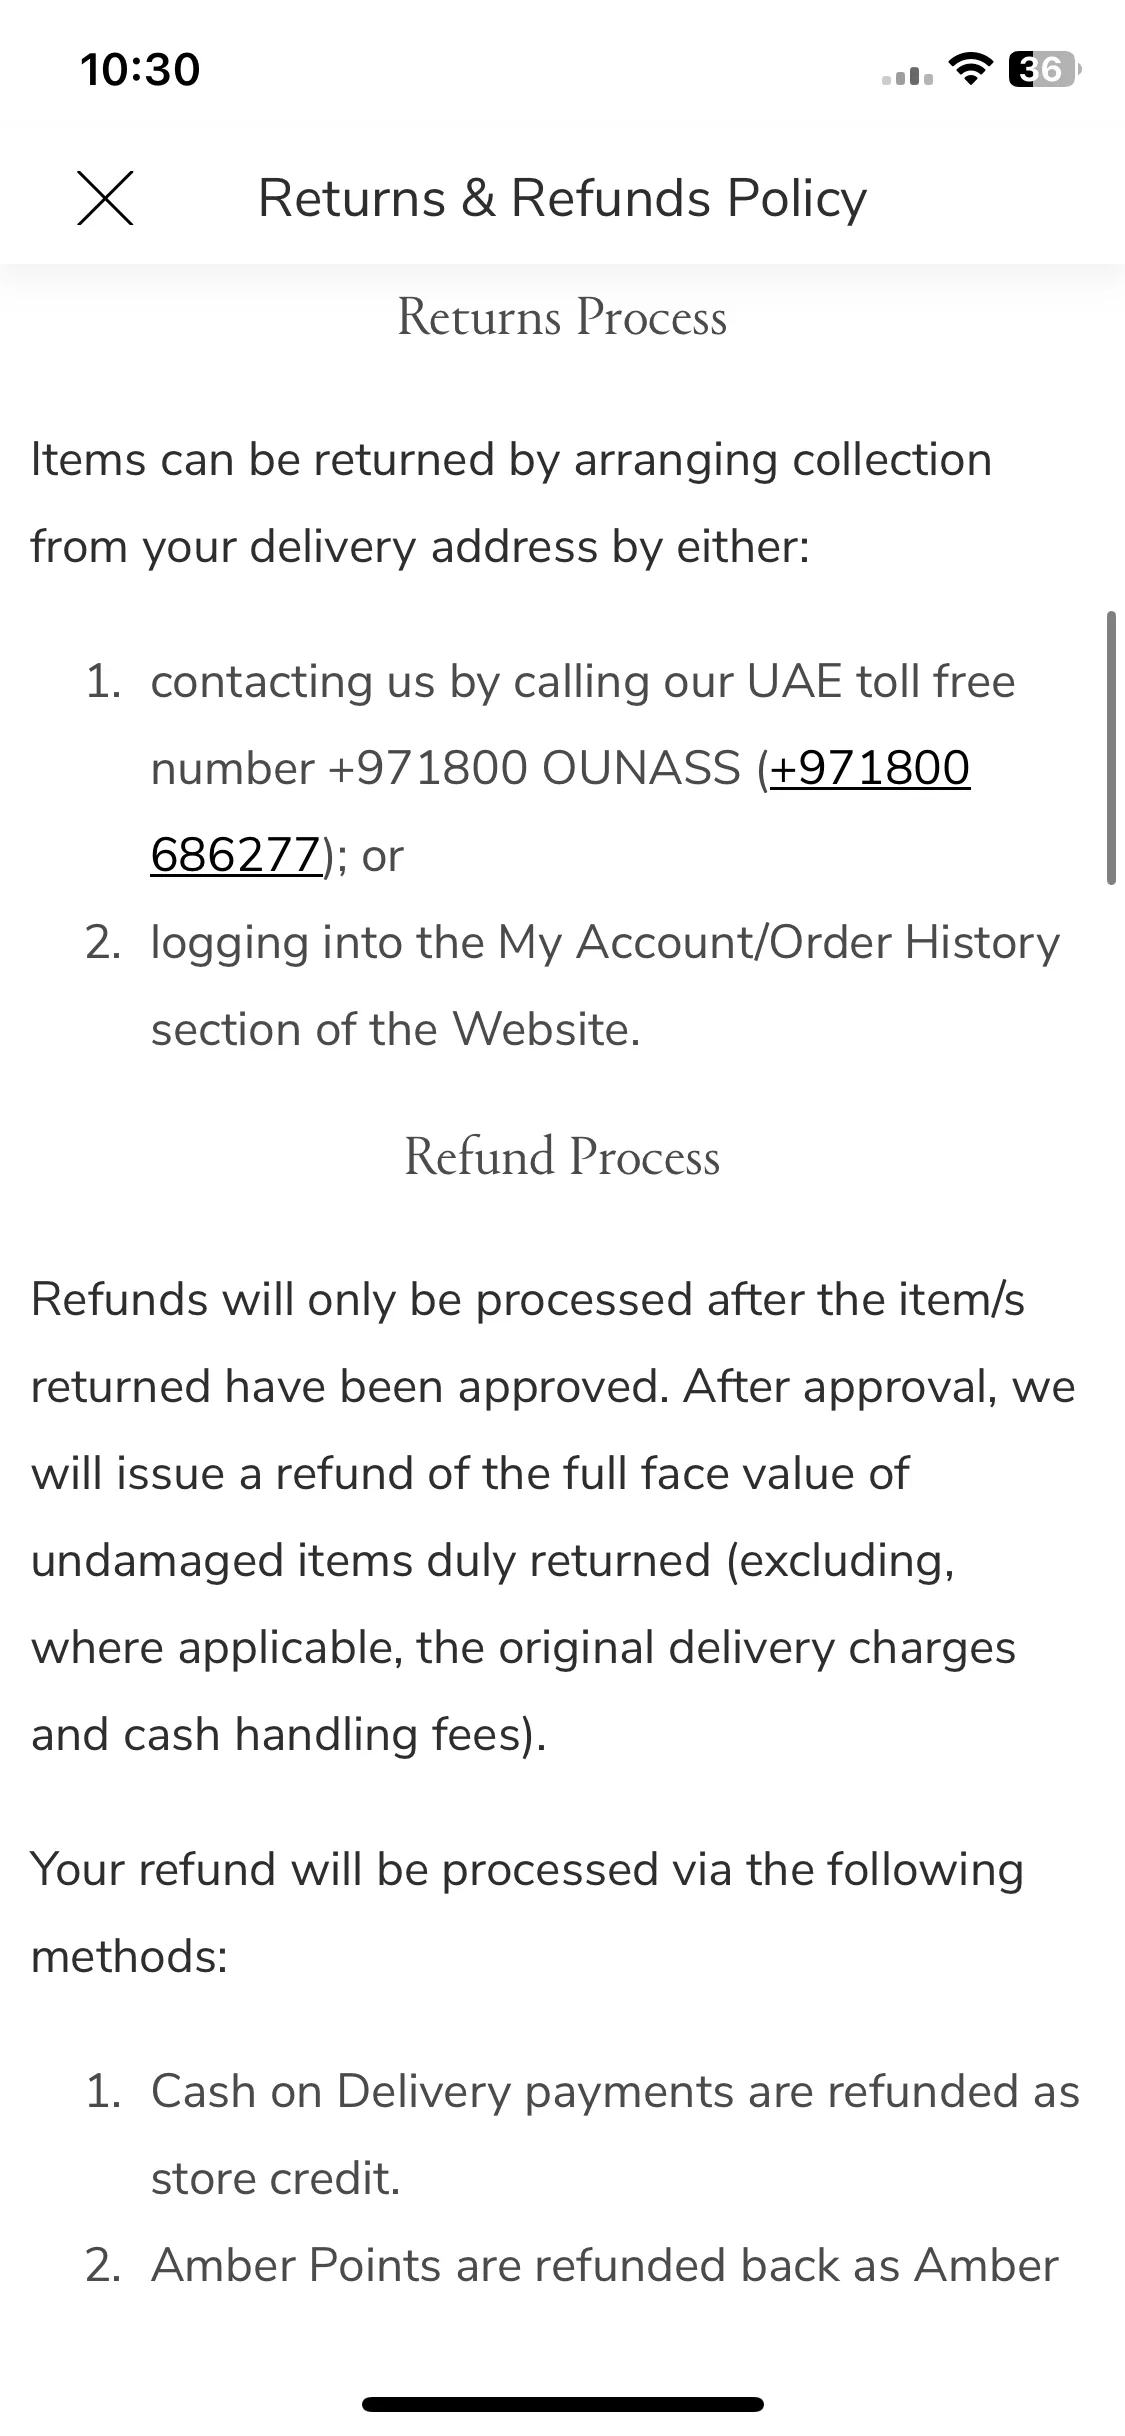The image size is (1125, 2436).
Task: Tap the paragraph starting 'Refunds will only'
Action: coord(553,1517)
